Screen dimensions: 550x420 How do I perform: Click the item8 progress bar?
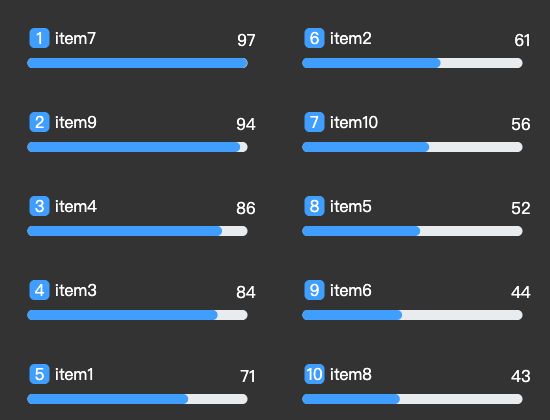coord(412,399)
